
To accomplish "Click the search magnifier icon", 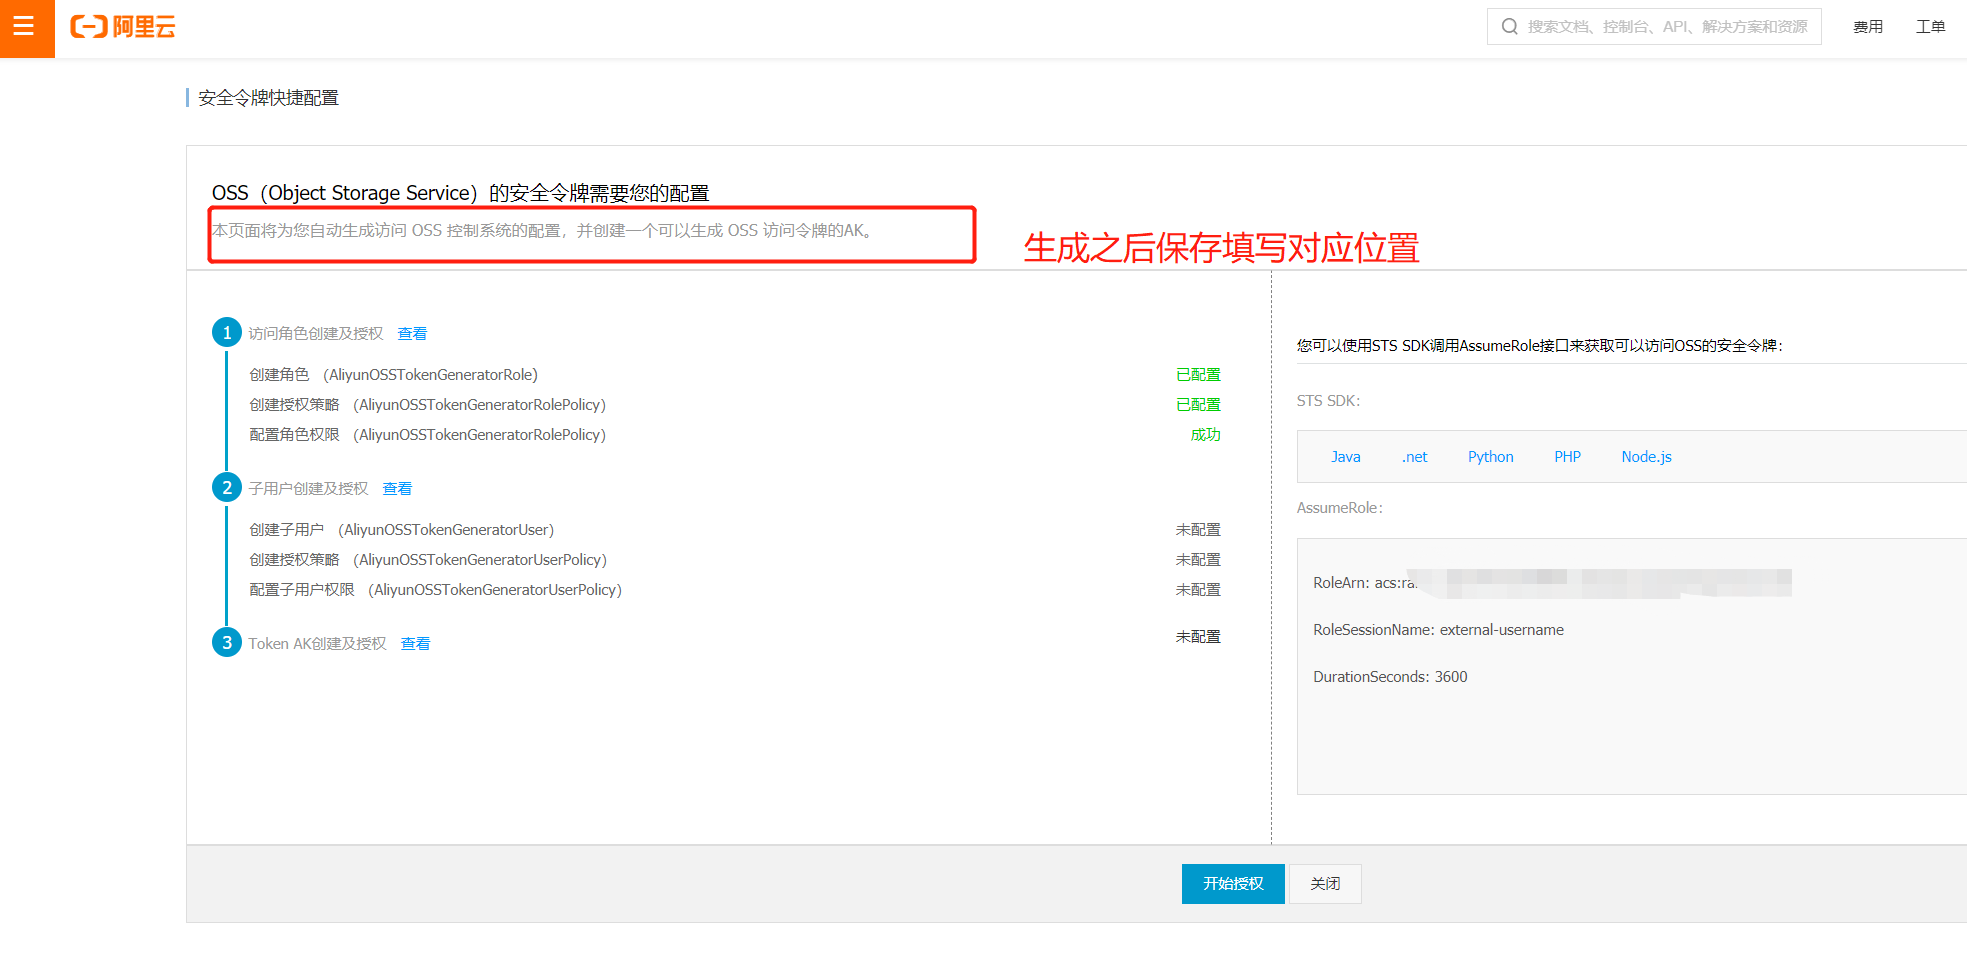I will click(x=1509, y=27).
